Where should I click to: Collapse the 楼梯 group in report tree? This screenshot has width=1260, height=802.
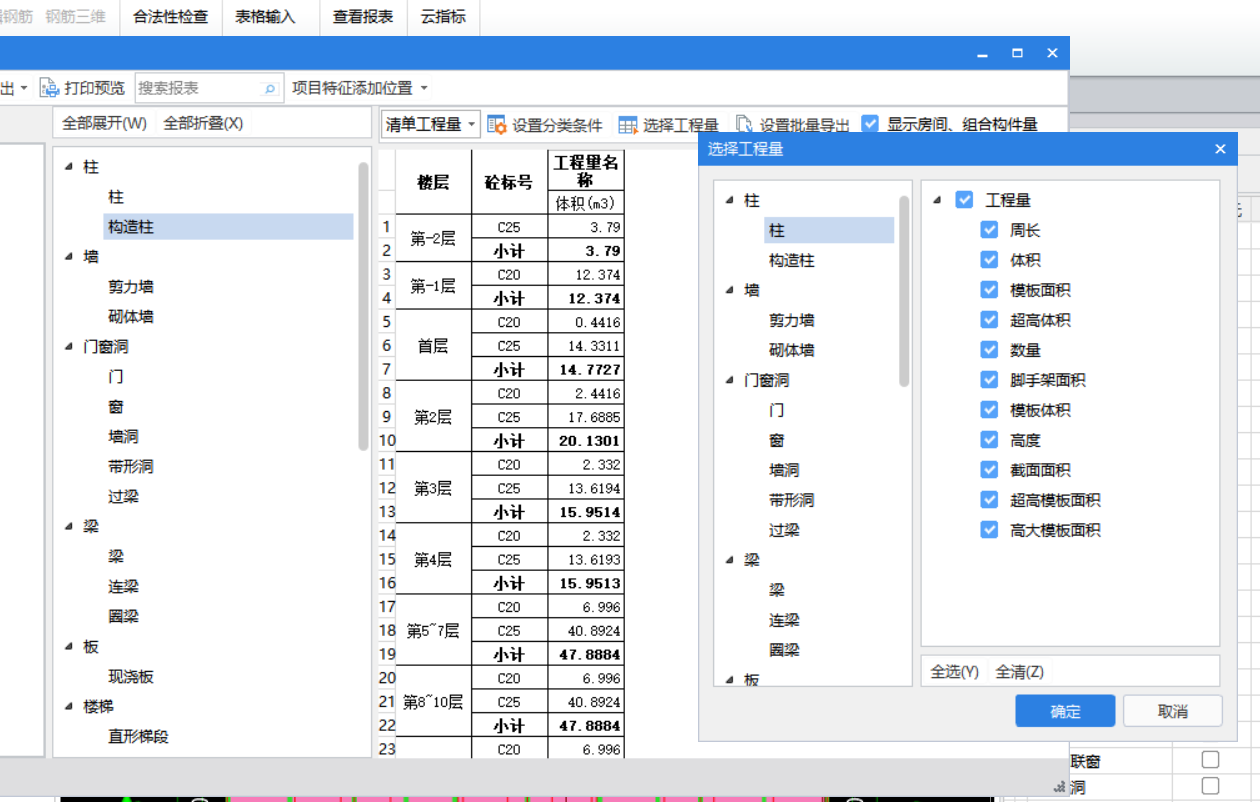click(69, 707)
